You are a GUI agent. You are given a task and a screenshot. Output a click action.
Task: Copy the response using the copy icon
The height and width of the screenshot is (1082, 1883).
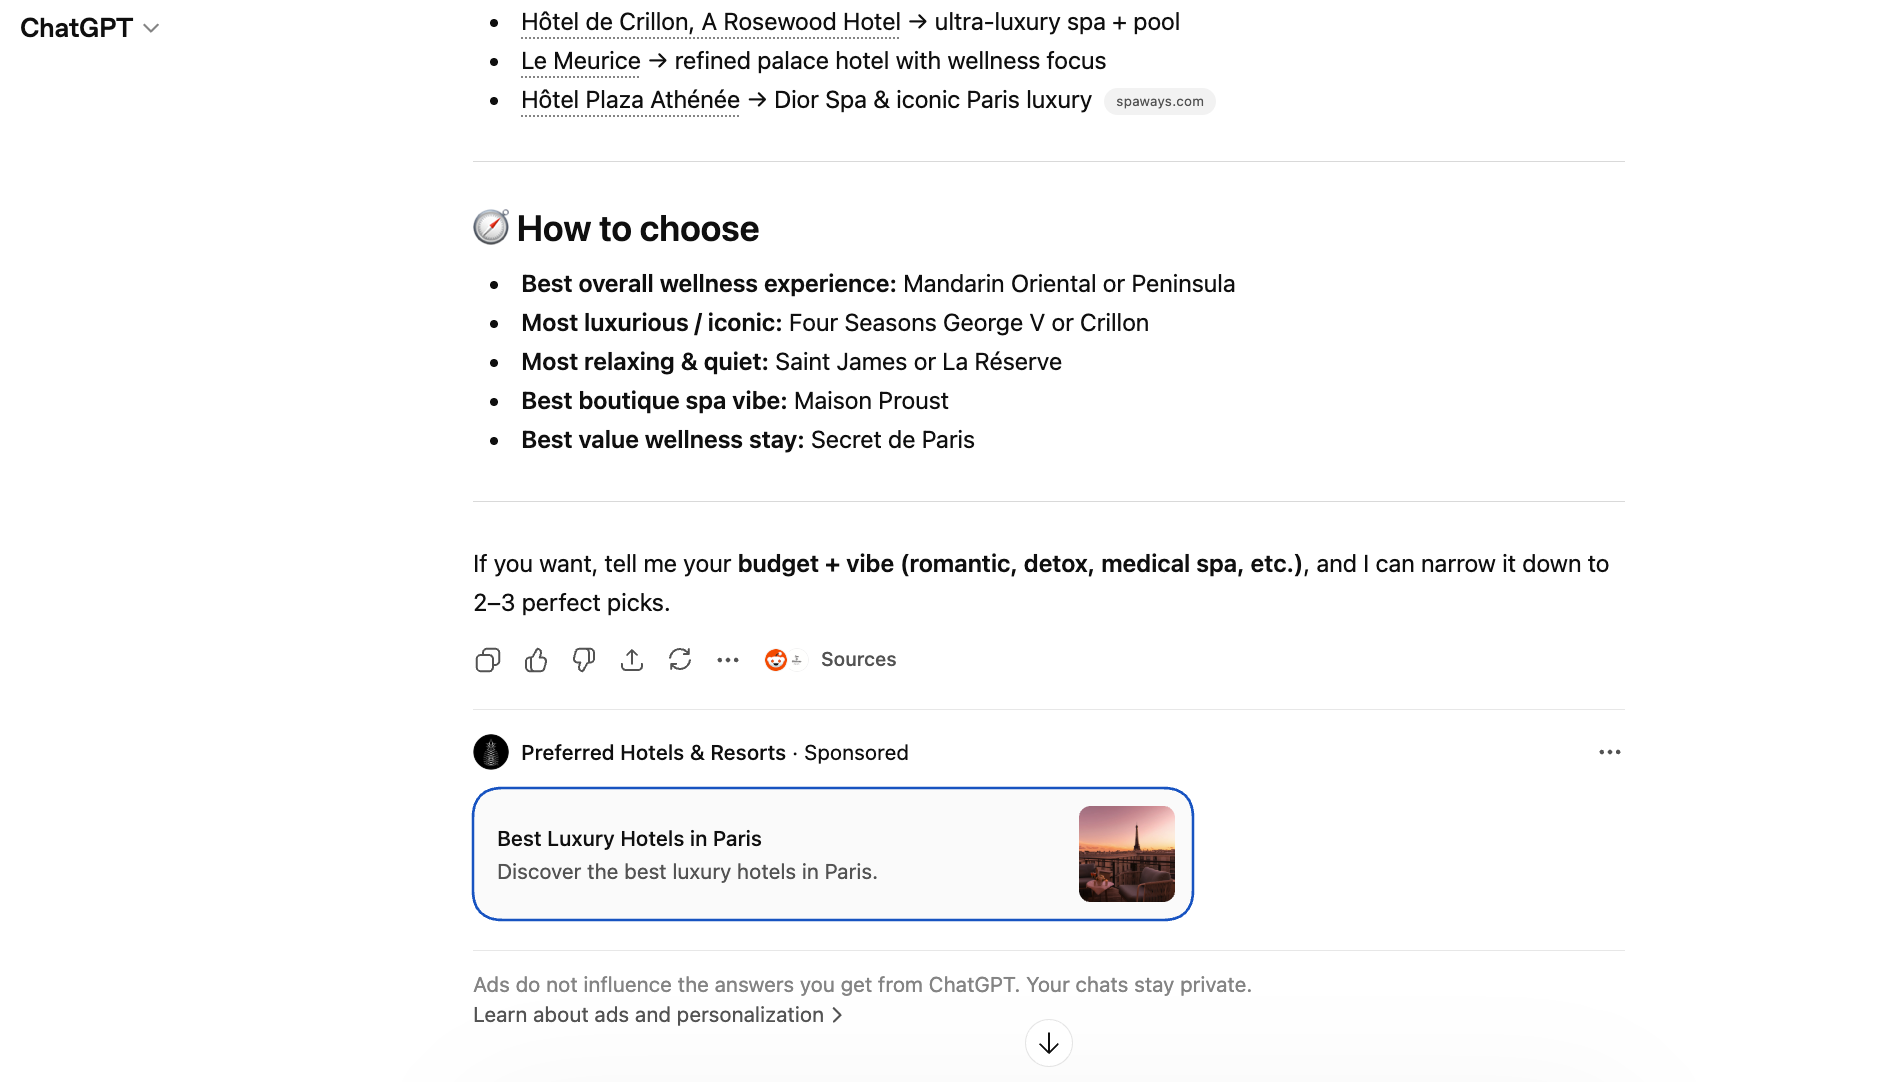[488, 660]
